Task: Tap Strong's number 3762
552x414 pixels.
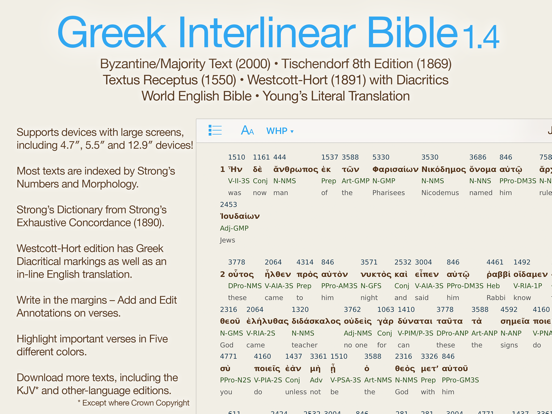Action: point(352,309)
